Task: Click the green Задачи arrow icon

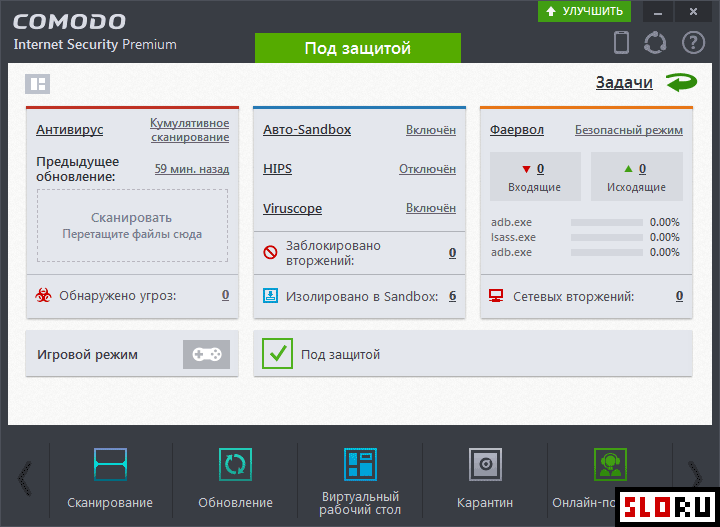Action: (681, 82)
